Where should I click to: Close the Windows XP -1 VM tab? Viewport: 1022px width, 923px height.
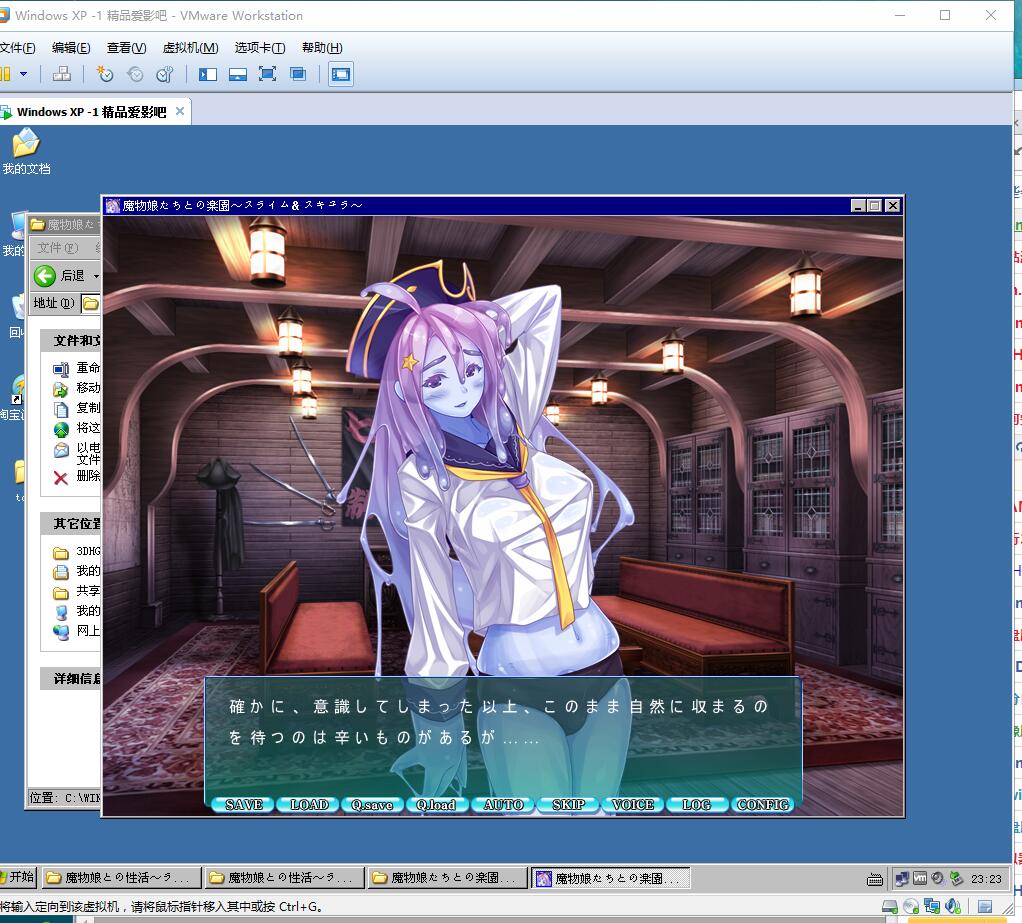coord(180,111)
